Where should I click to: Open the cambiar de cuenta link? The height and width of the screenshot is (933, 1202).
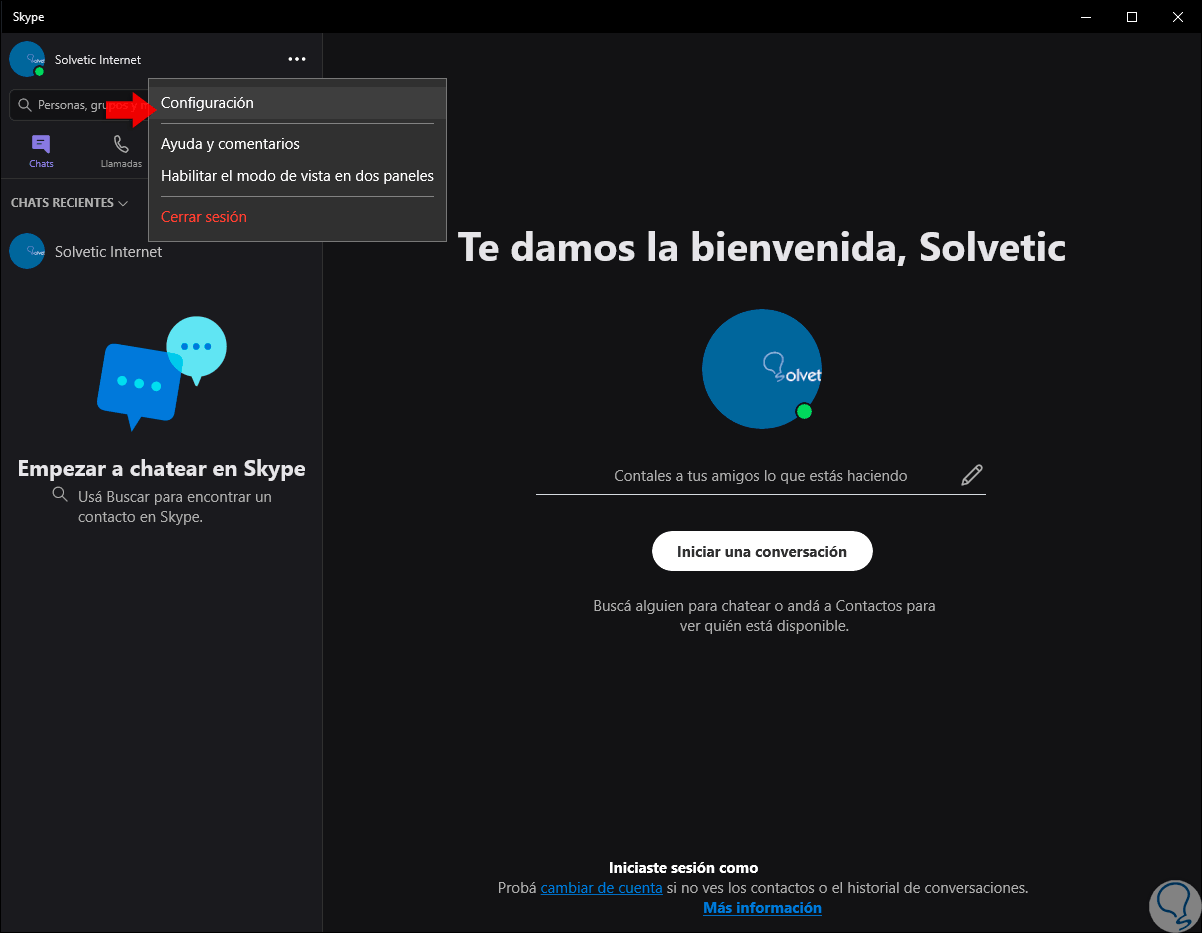coord(601,887)
